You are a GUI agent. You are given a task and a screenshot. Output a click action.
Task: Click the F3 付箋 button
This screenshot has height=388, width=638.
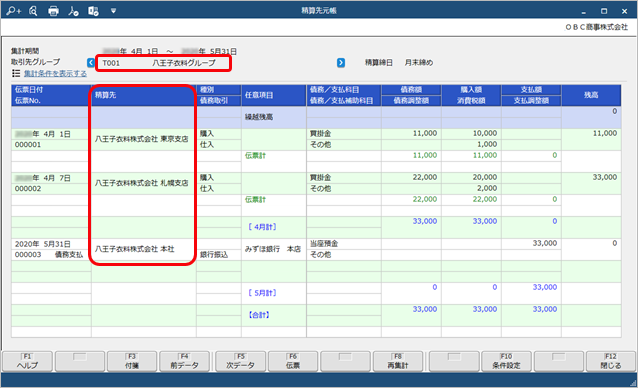[x=132, y=361]
